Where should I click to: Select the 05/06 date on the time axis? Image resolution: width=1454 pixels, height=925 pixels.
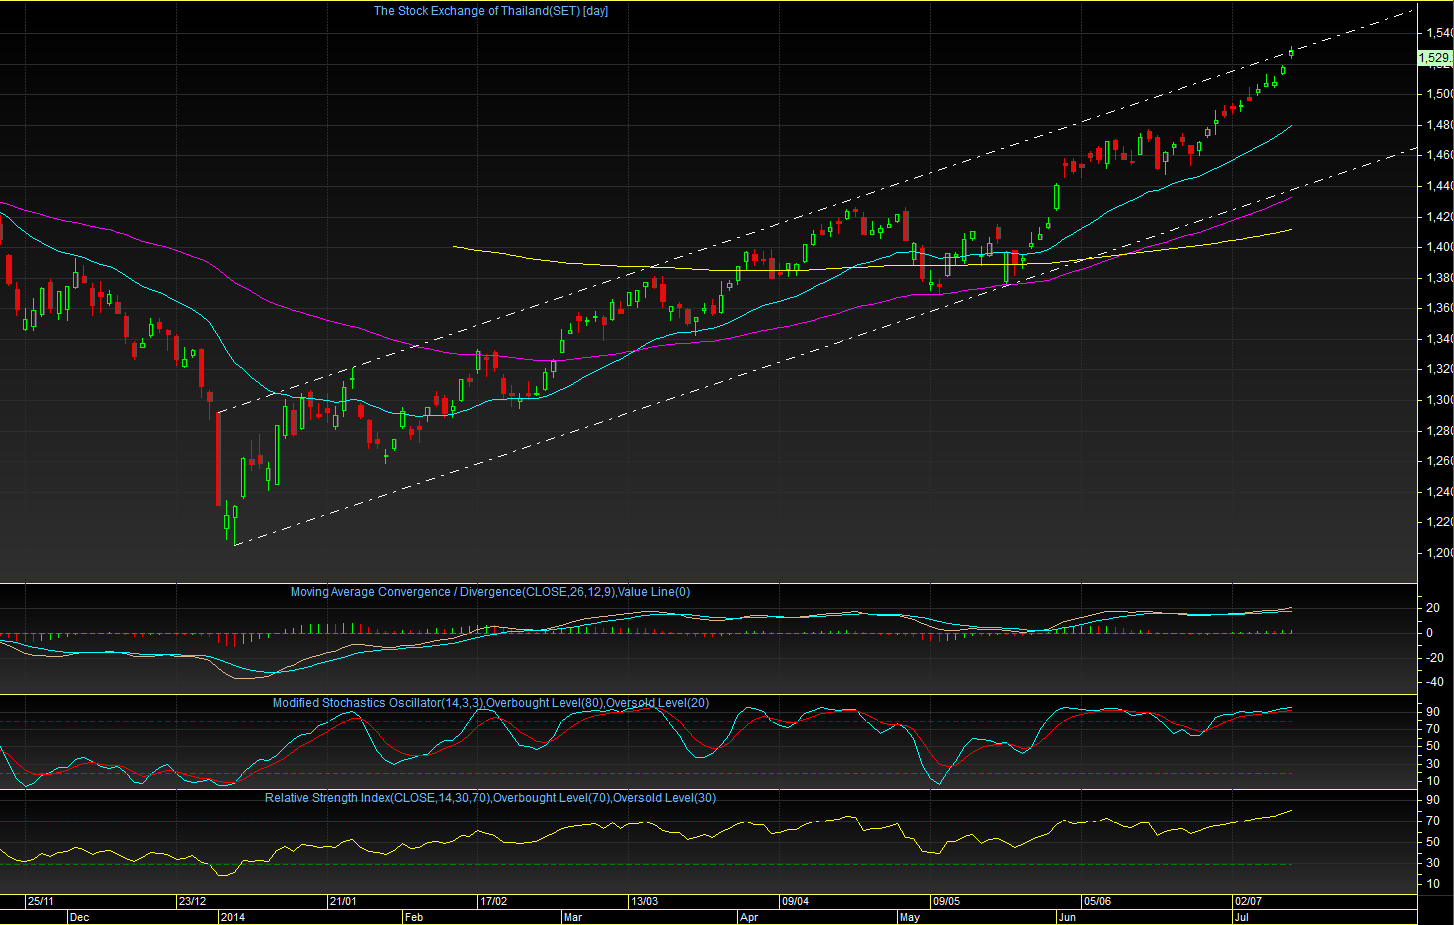point(1097,901)
